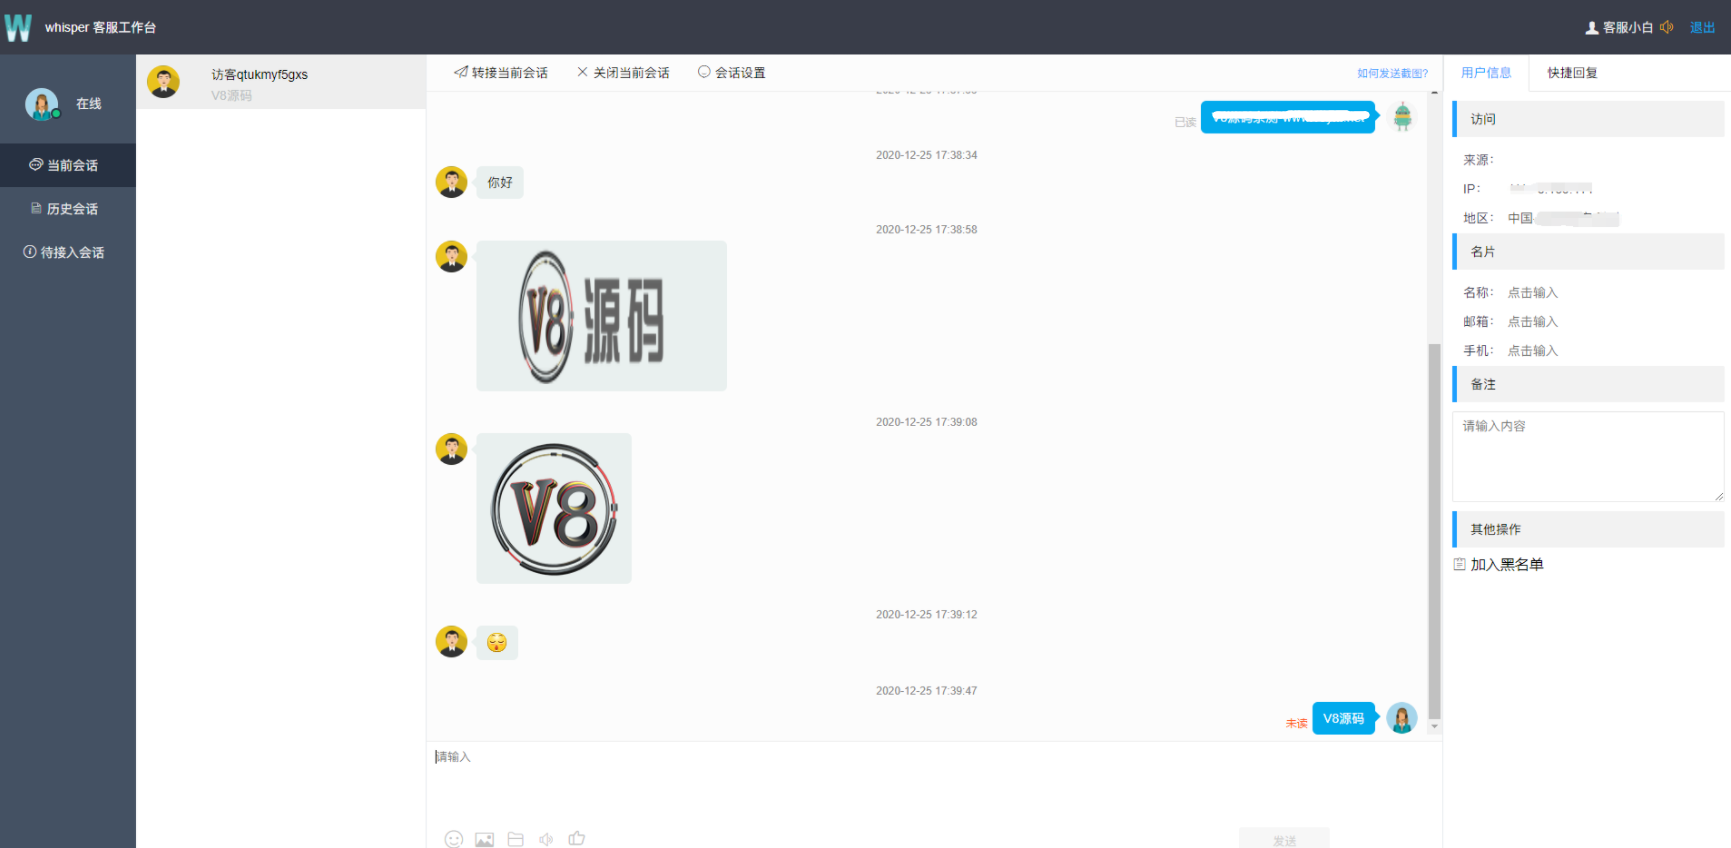
Task: Click the 退出 logout link
Action: 1702,27
